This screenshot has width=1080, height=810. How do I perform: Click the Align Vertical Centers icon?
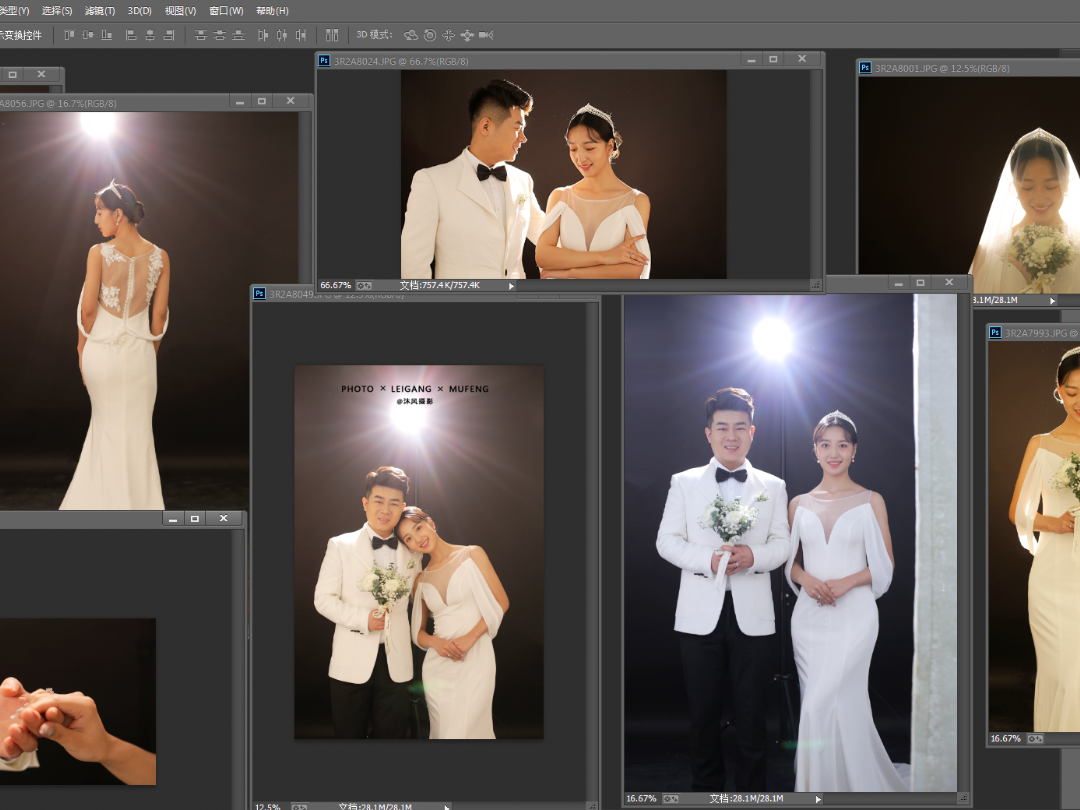87,35
